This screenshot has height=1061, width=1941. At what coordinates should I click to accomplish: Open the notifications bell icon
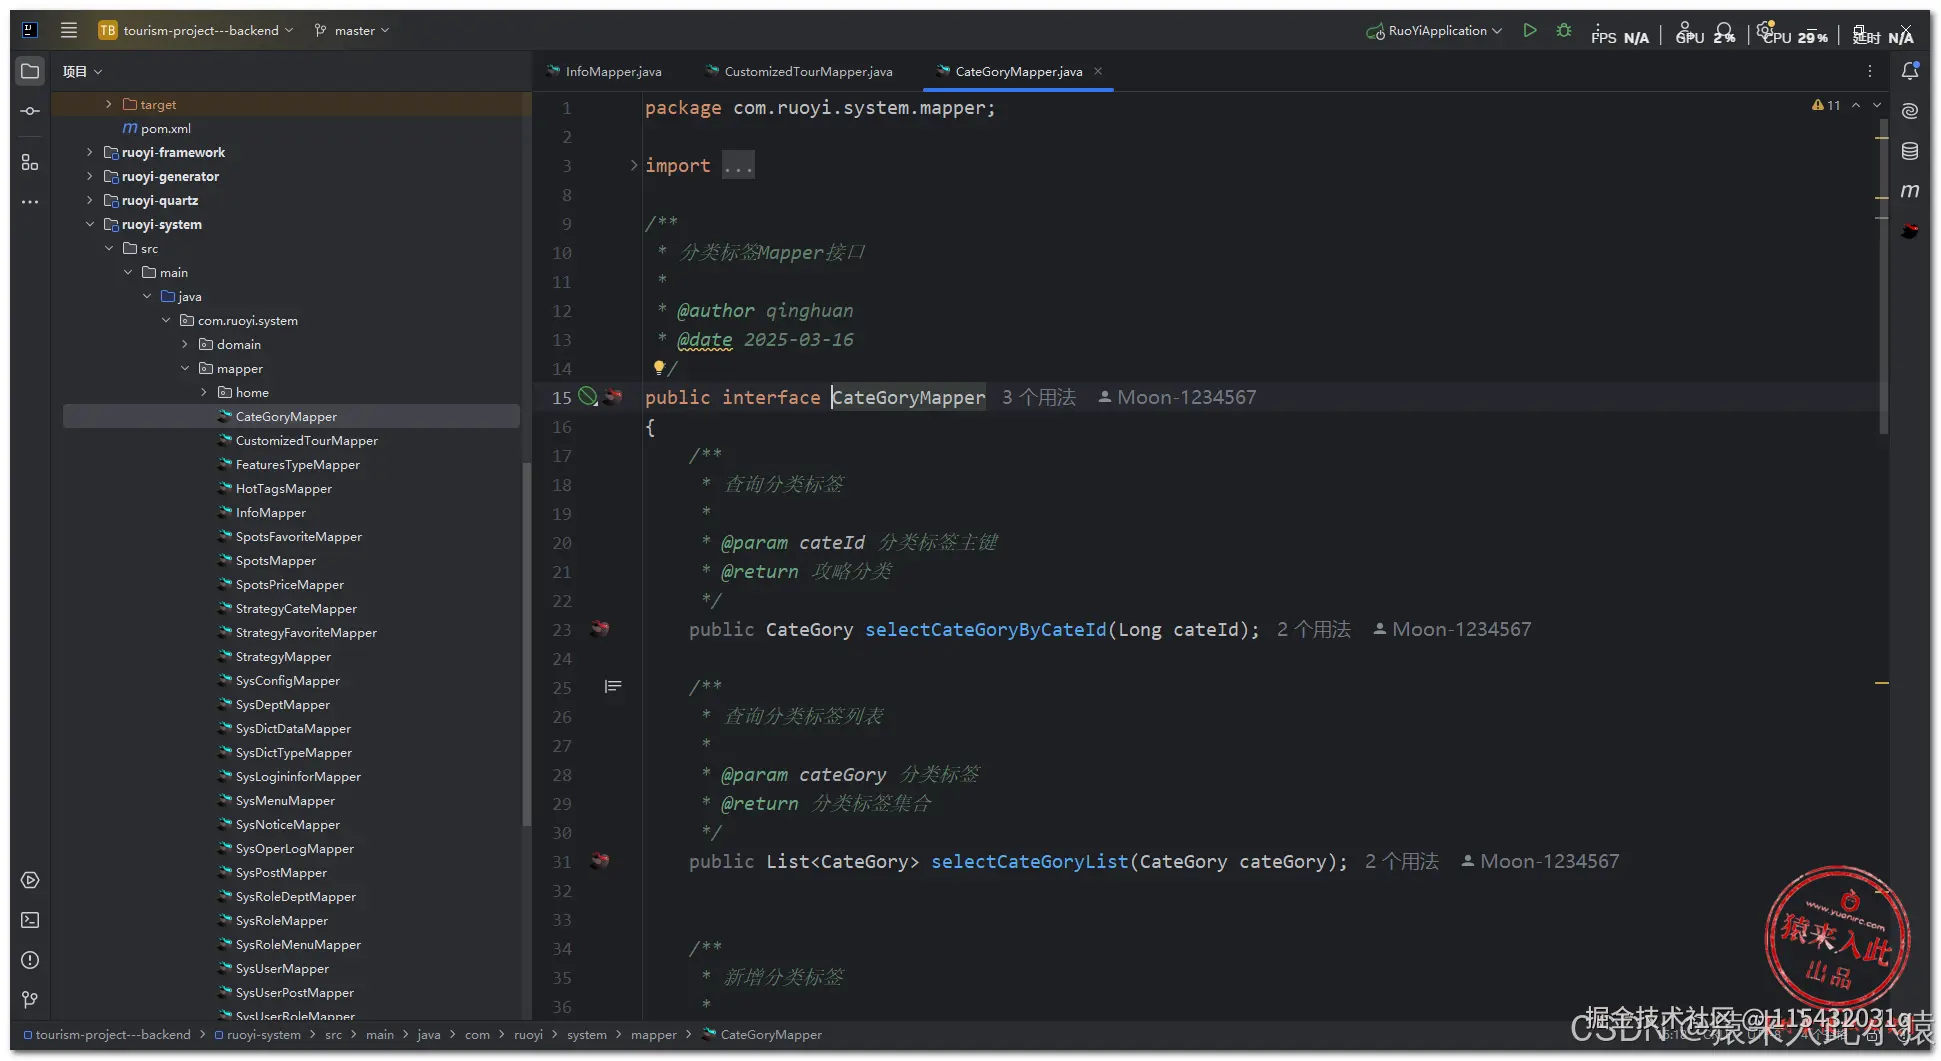1909,71
